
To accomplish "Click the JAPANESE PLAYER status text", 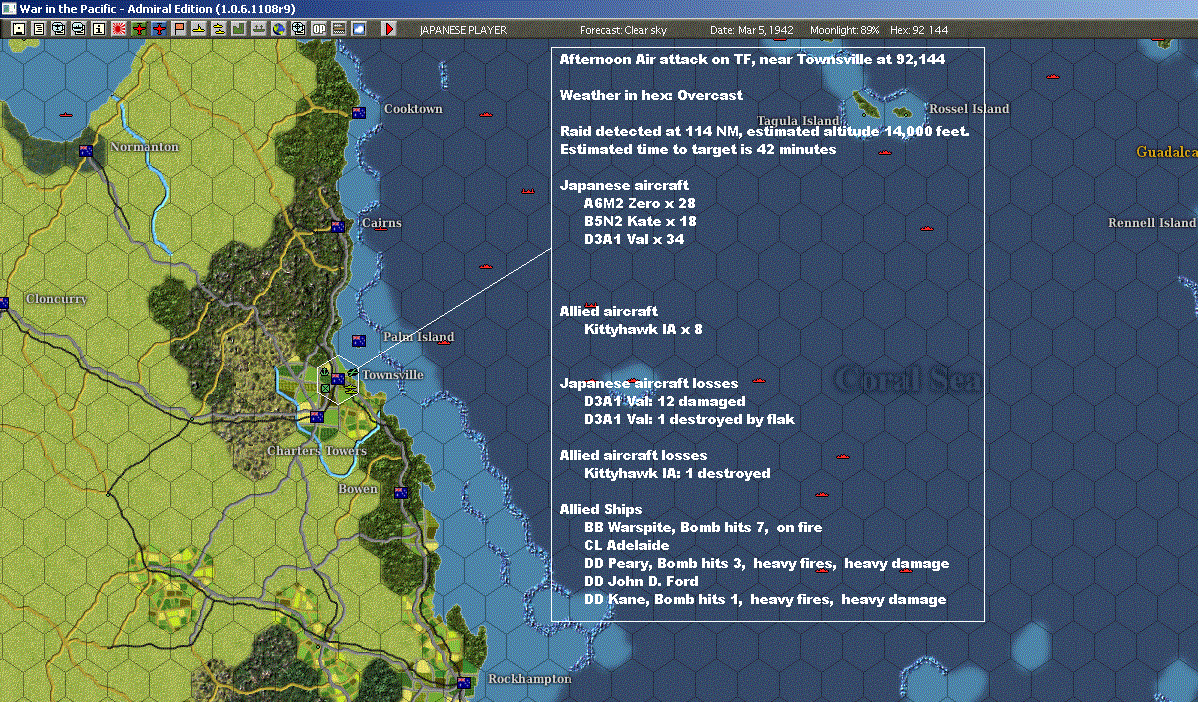I will (463, 30).
